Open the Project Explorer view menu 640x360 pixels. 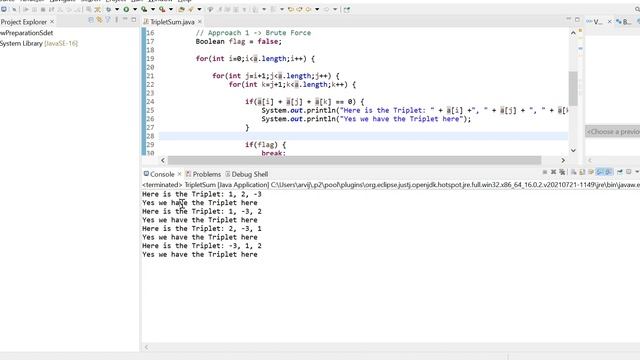pos(116,20)
